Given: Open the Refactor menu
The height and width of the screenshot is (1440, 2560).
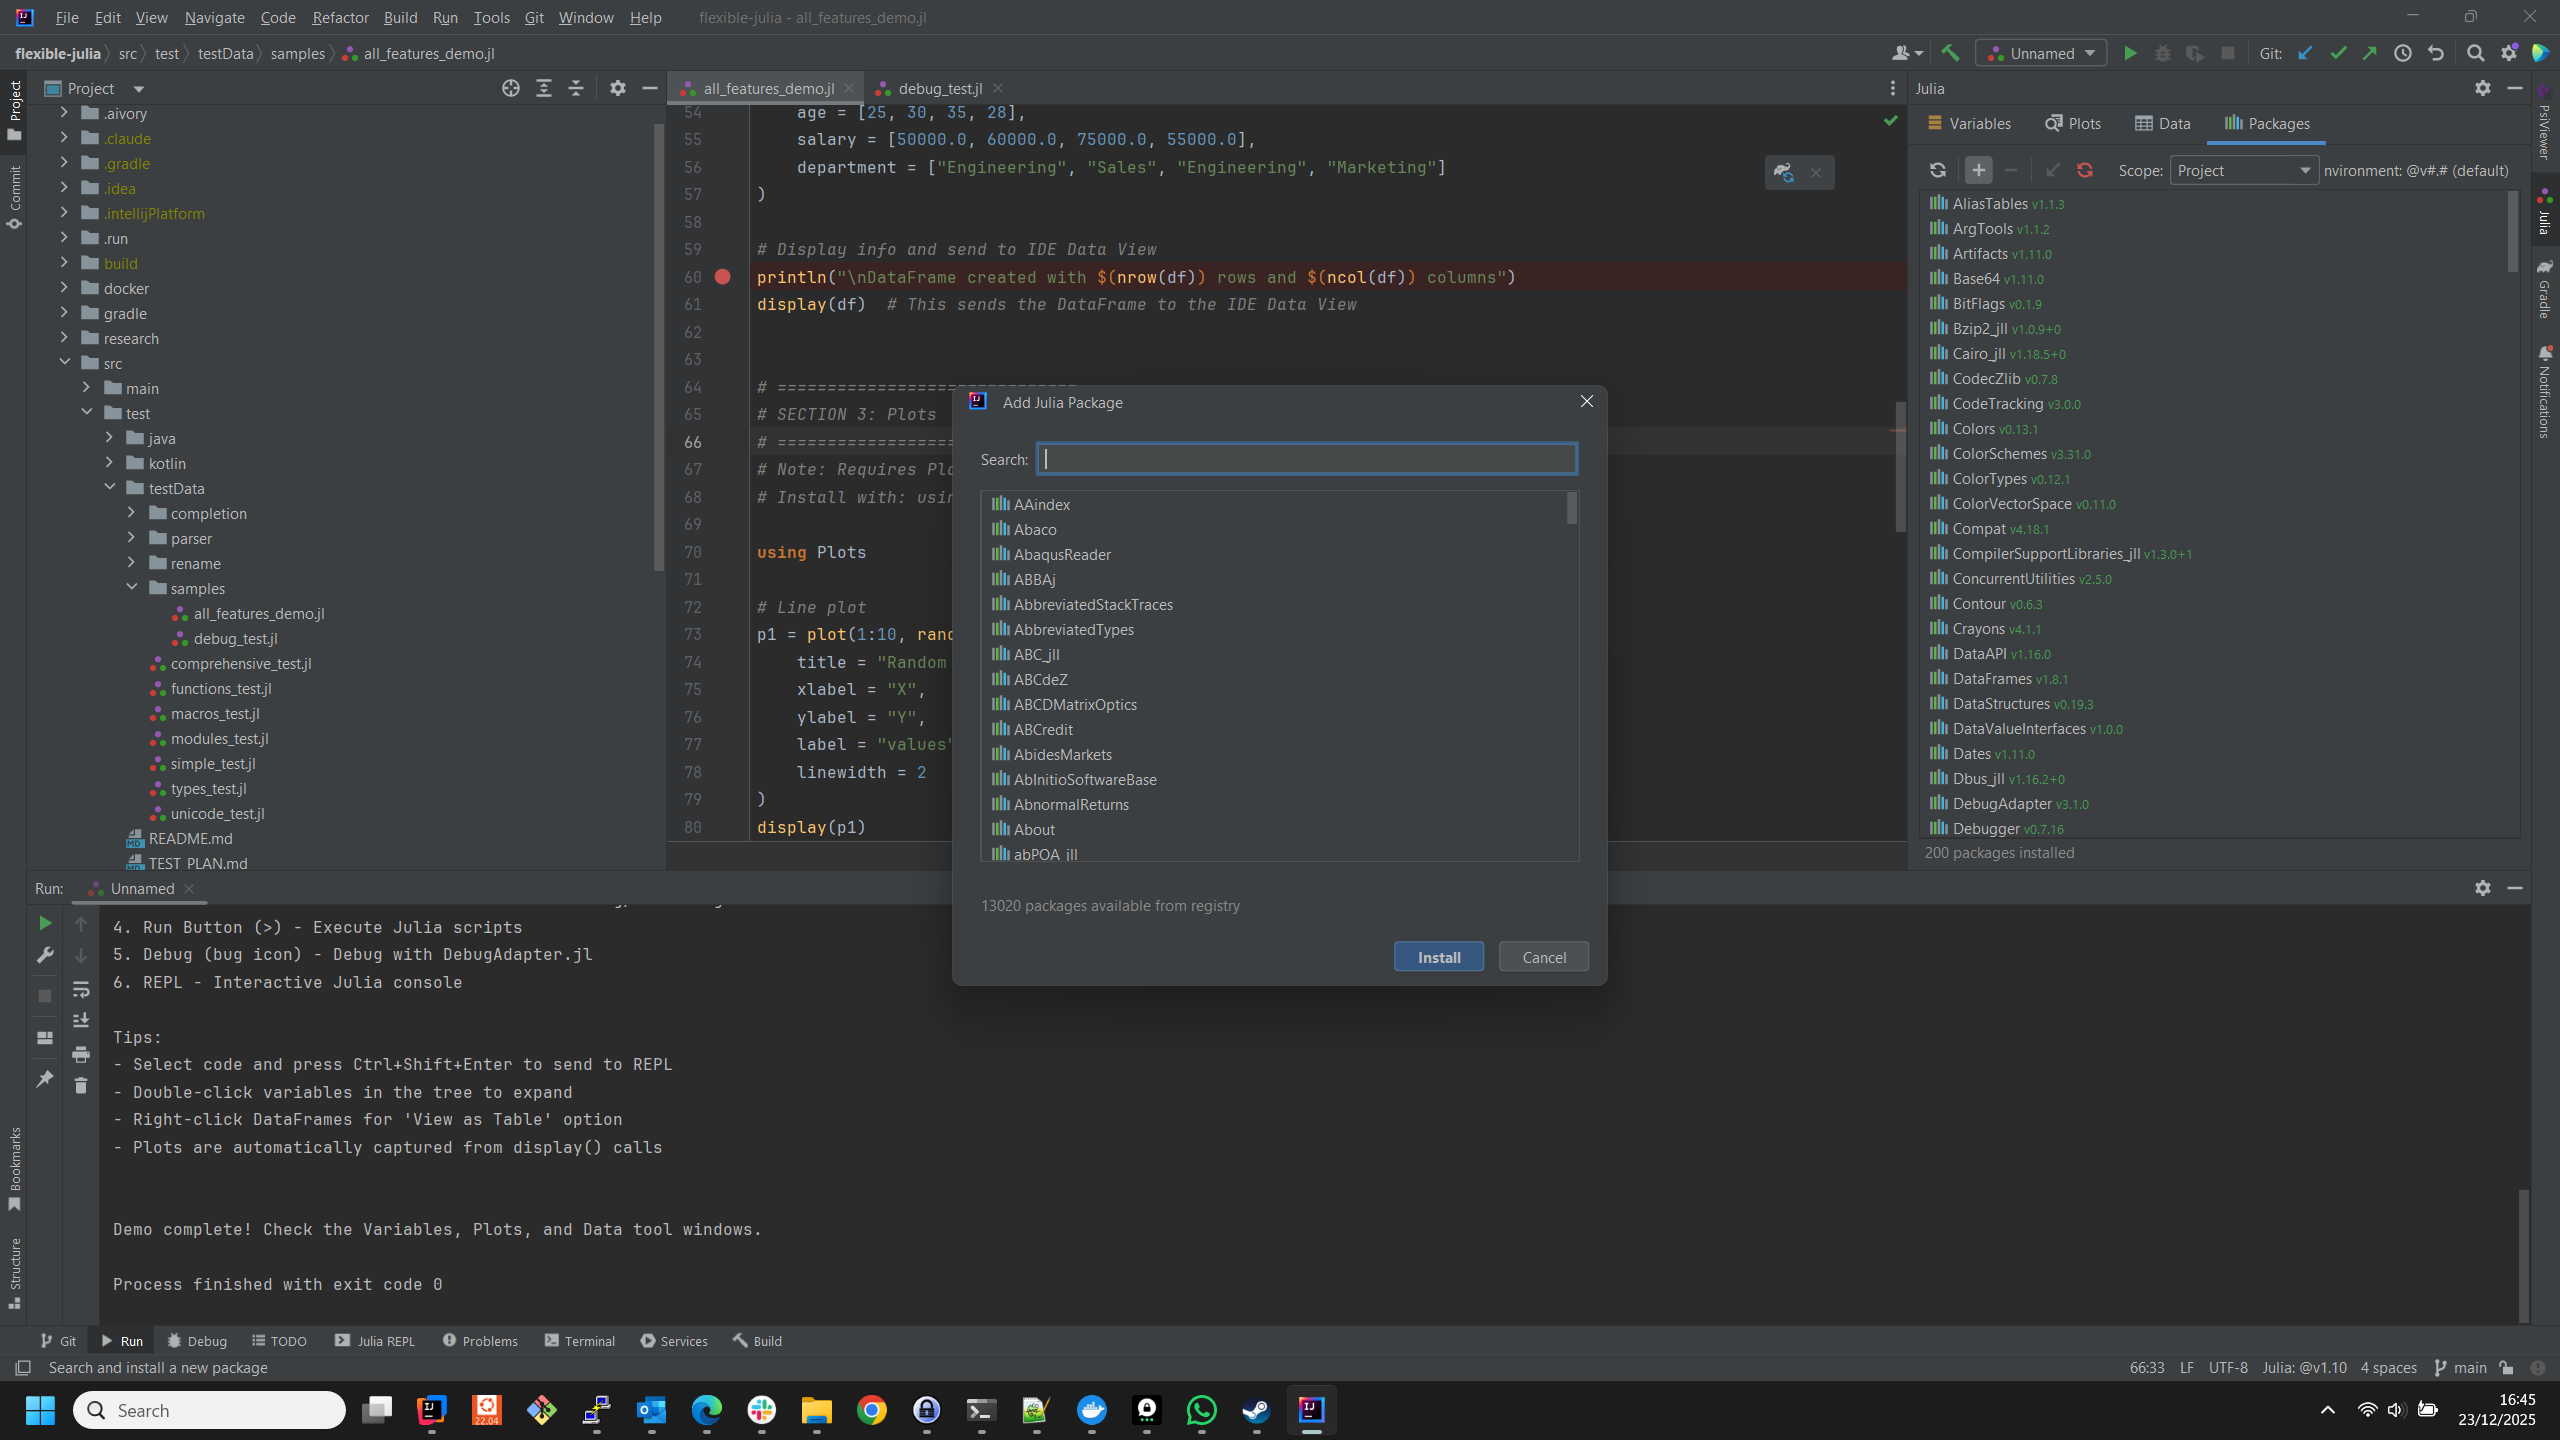Looking at the screenshot, I should [340, 17].
